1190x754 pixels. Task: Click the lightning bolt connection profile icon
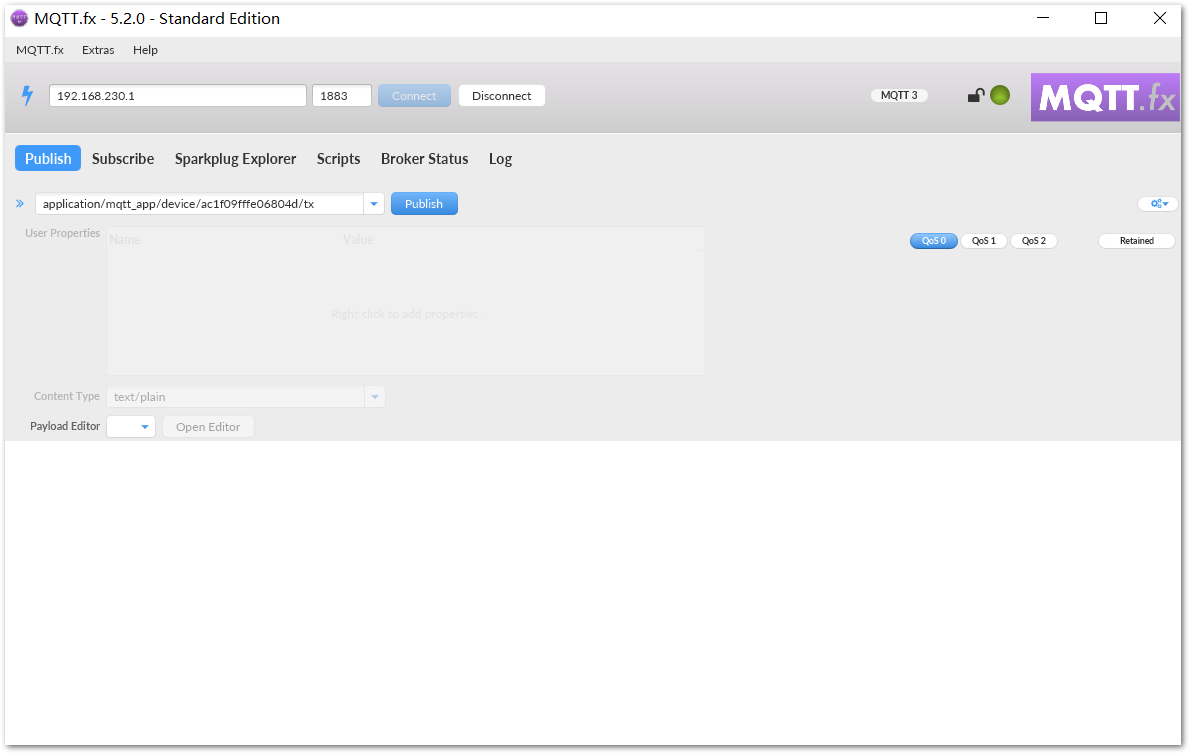point(27,96)
